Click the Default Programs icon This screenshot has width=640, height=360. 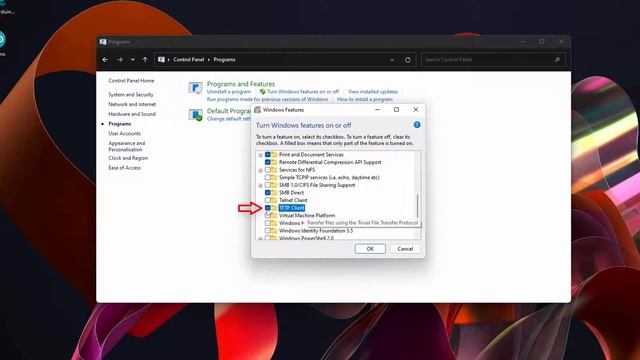point(196,115)
